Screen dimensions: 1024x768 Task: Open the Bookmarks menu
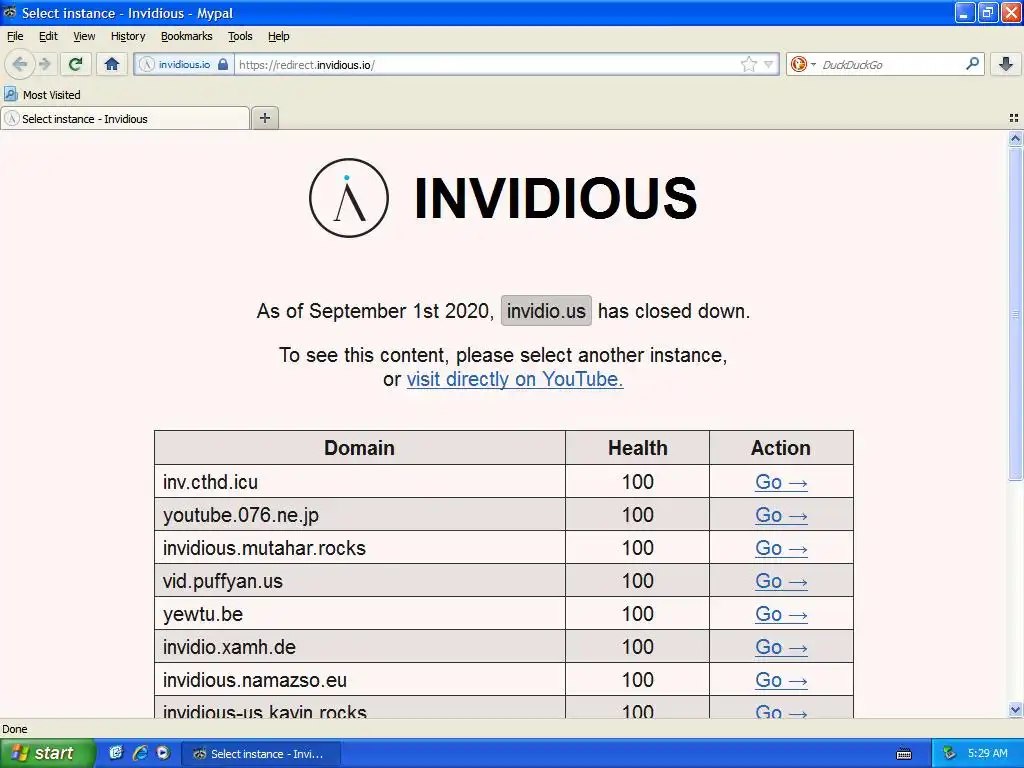pyautogui.click(x=187, y=36)
